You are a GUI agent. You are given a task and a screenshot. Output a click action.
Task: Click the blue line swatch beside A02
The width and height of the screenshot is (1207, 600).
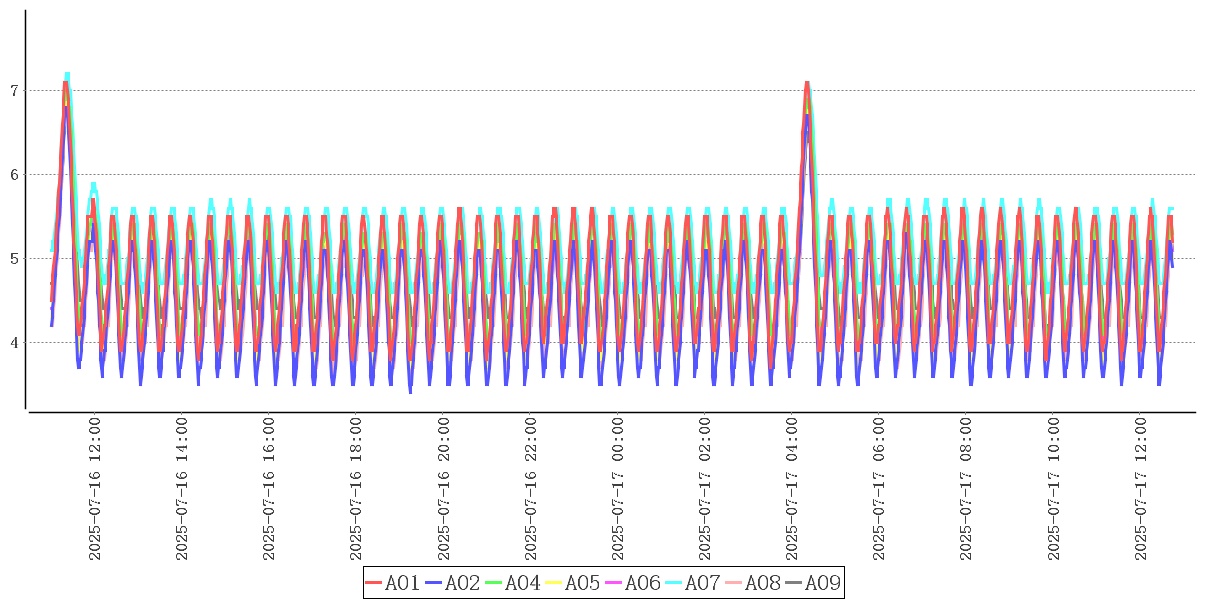pyautogui.click(x=434, y=583)
